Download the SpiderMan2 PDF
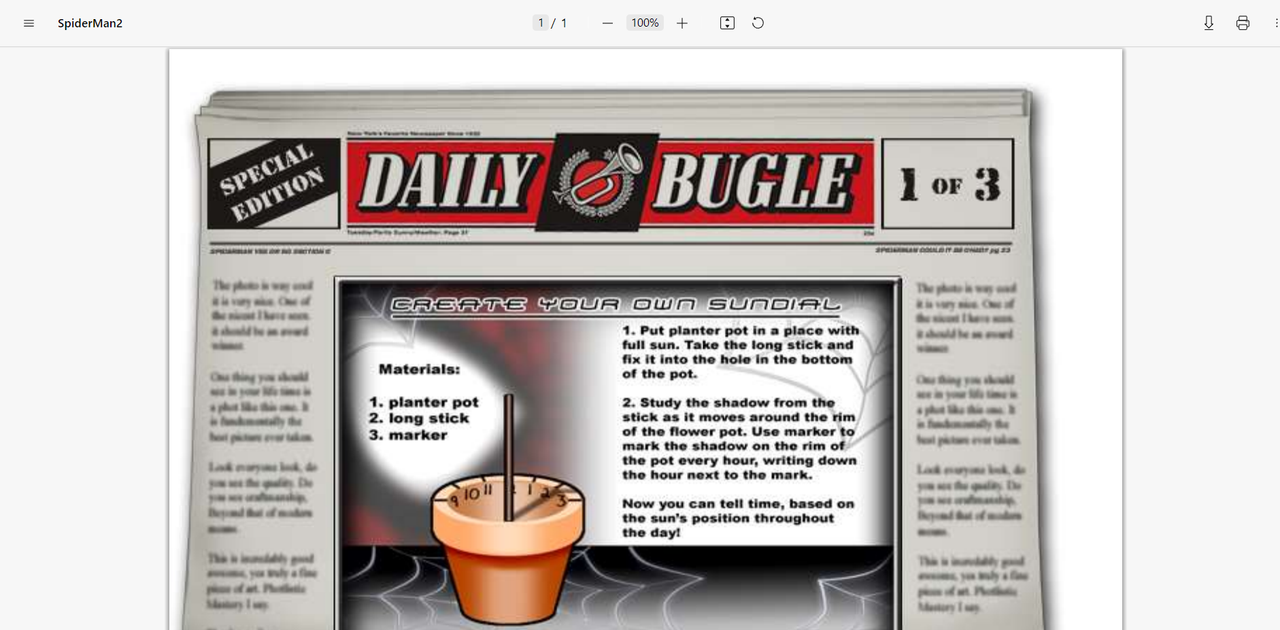Viewport: 1280px width, 630px height. [x=1208, y=23]
